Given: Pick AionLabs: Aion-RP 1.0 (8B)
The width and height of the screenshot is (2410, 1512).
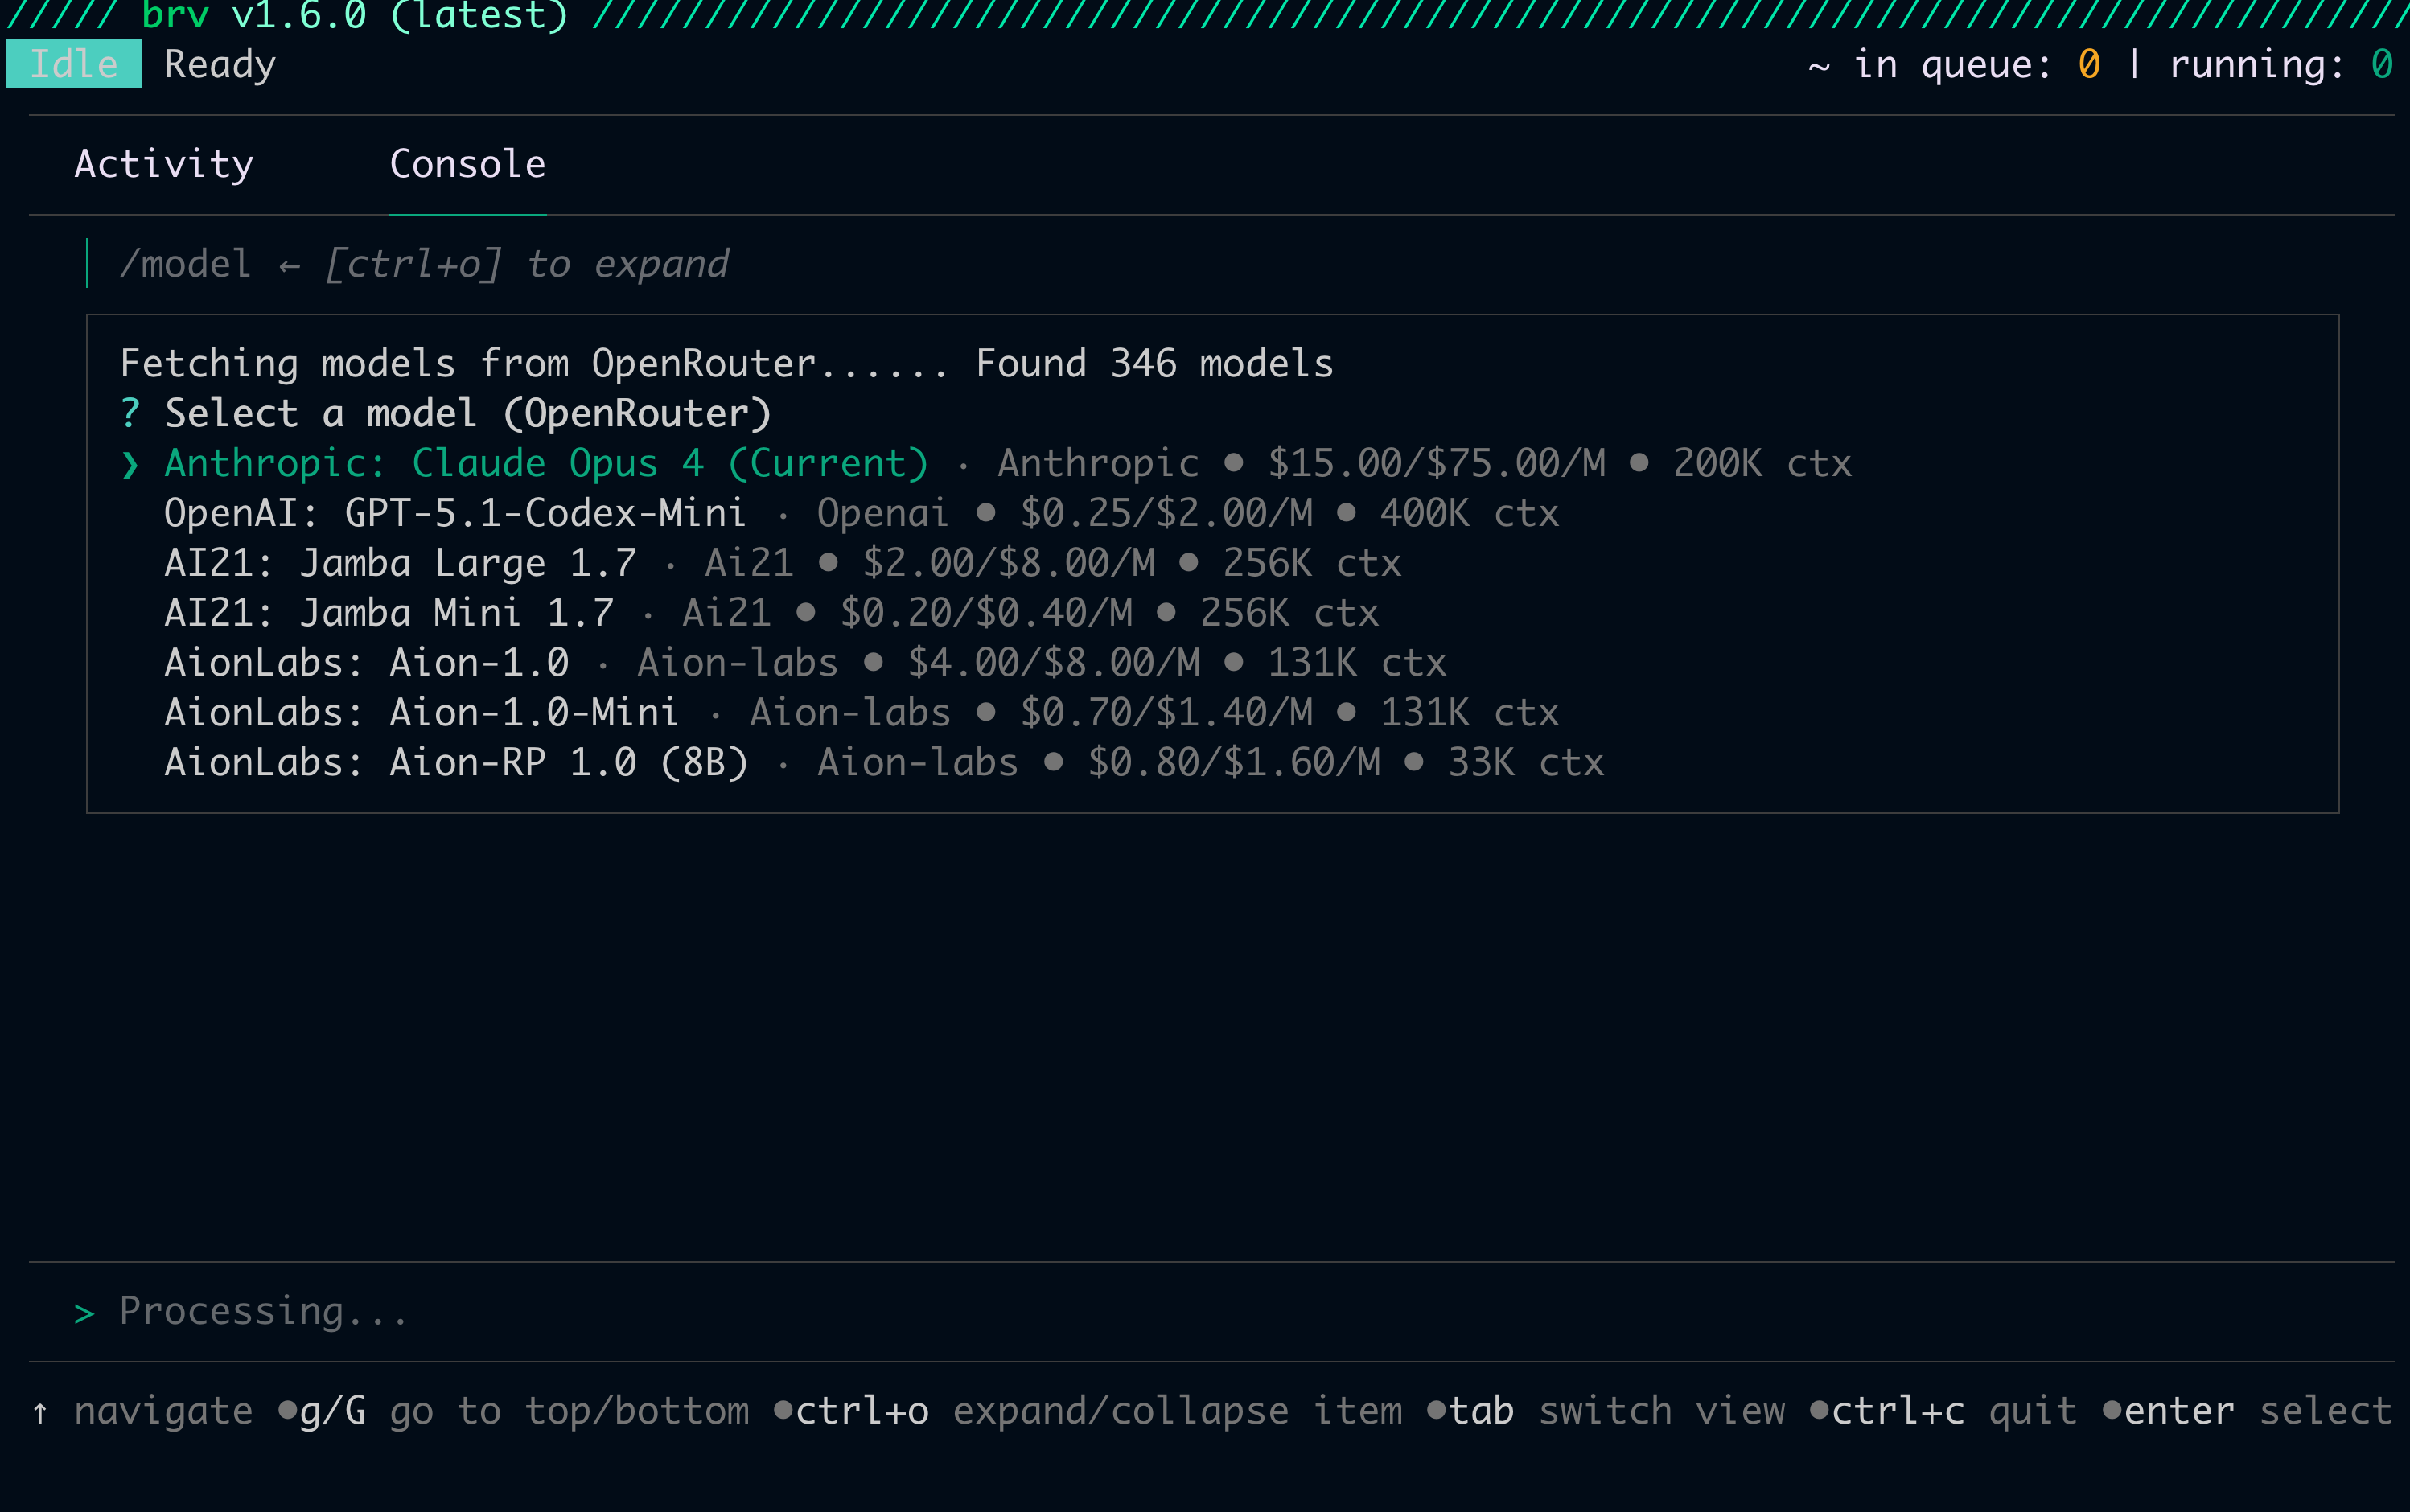Looking at the screenshot, I should tap(456, 763).
